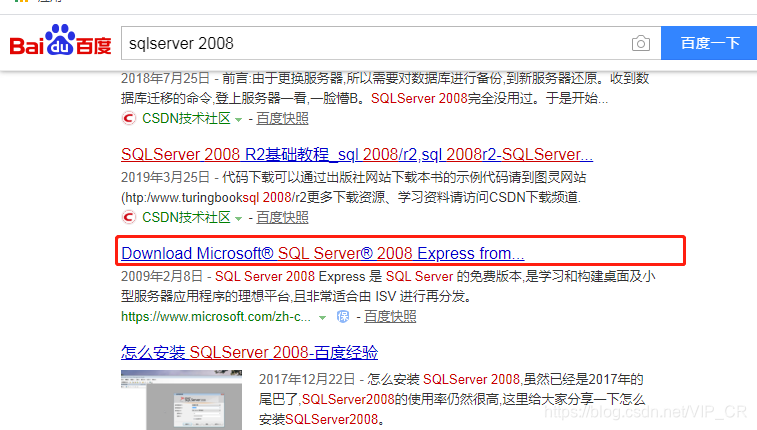Open image search via camera icon
757x430 pixels.
641,43
